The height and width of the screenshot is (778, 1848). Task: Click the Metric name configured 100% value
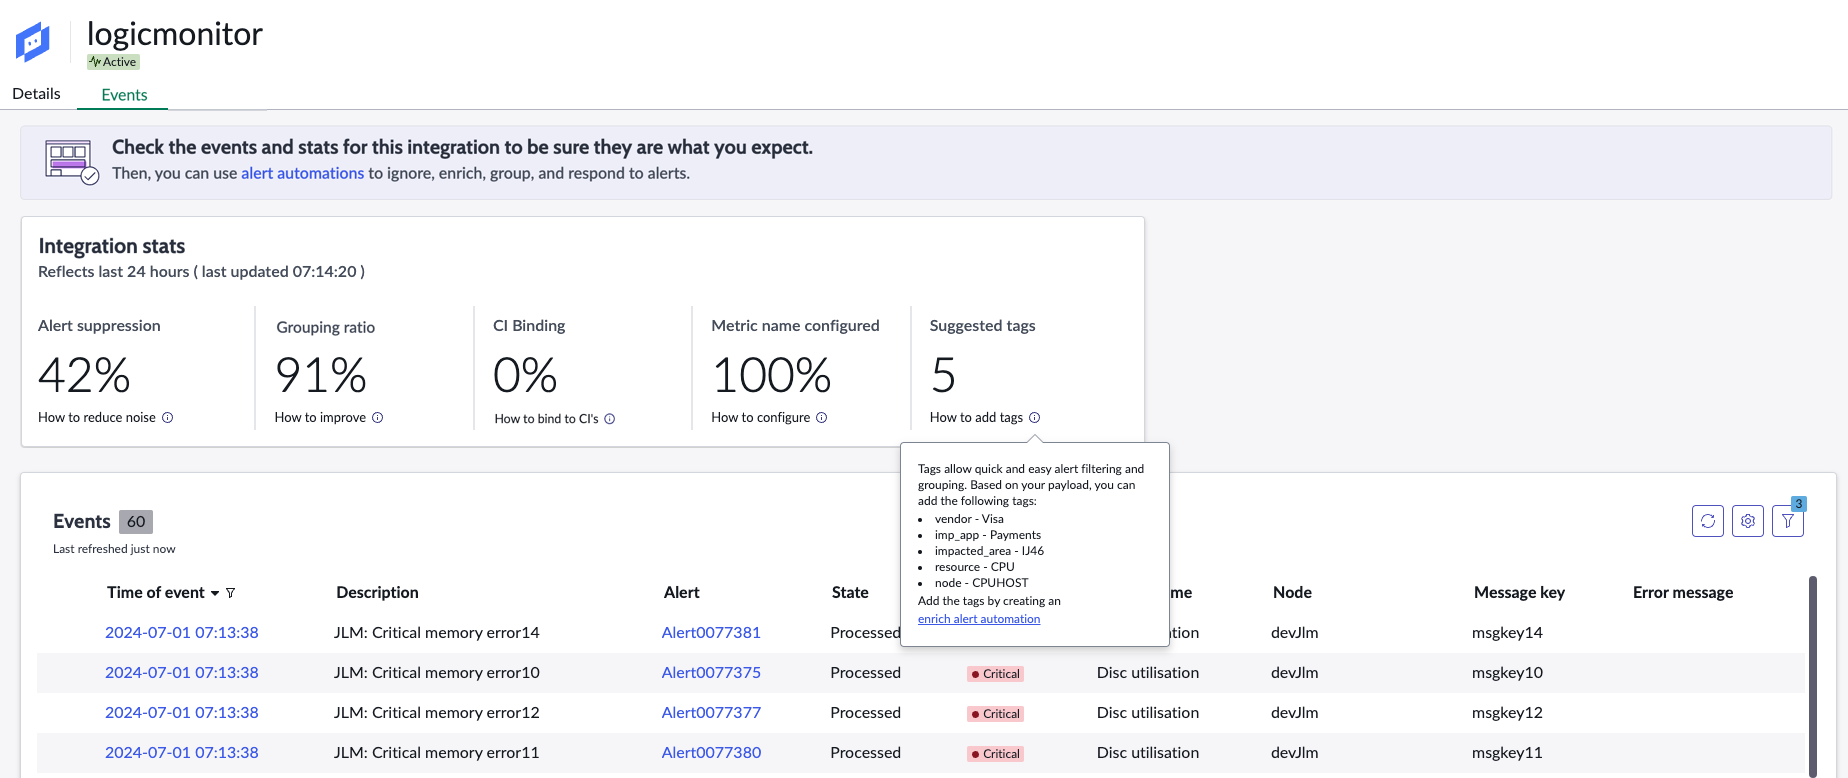pos(772,376)
